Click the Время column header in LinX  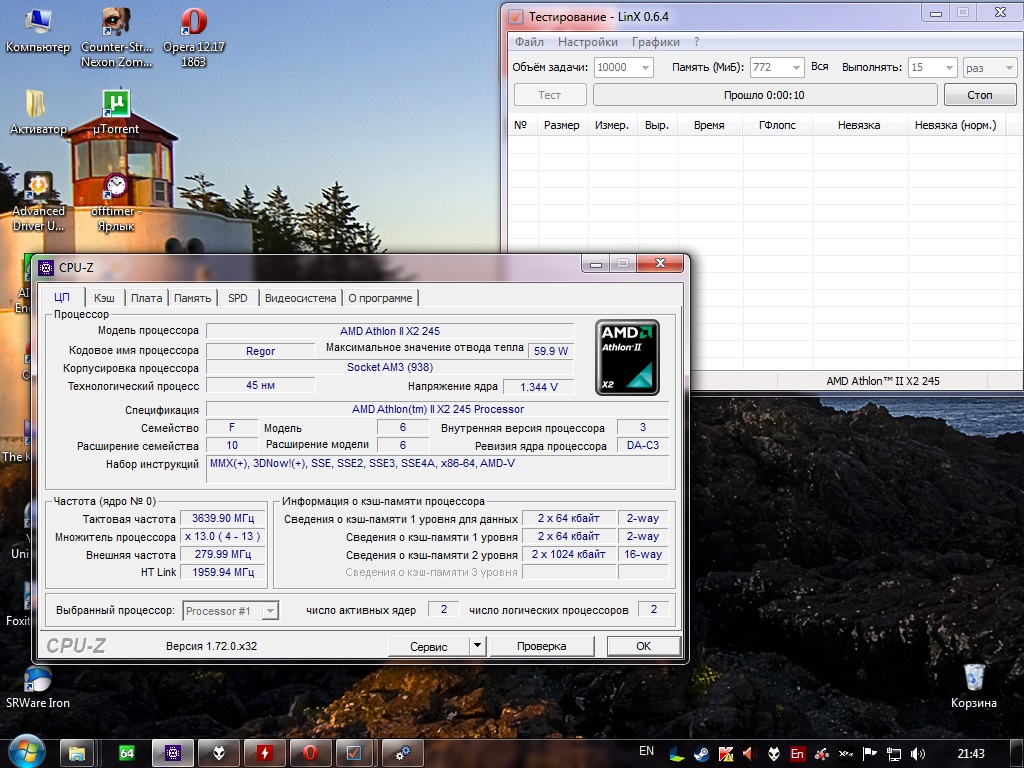[x=709, y=125]
